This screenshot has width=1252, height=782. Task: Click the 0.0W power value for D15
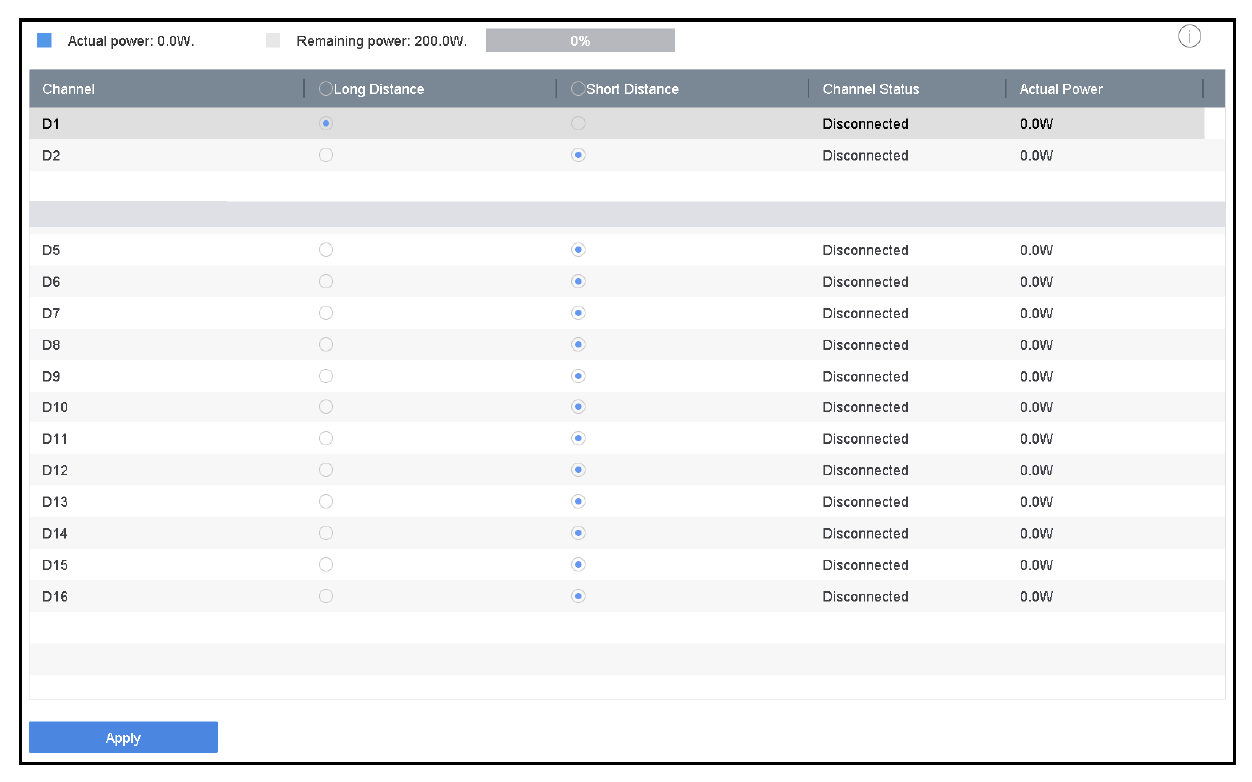(1036, 565)
